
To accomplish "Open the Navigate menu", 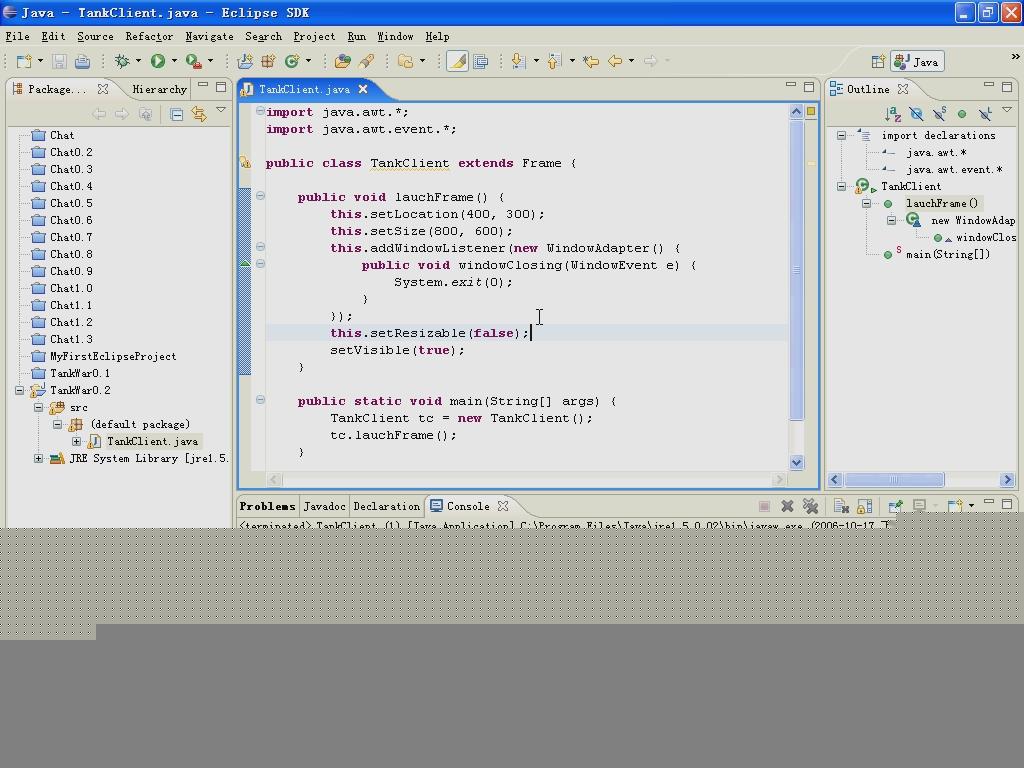I will (209, 37).
